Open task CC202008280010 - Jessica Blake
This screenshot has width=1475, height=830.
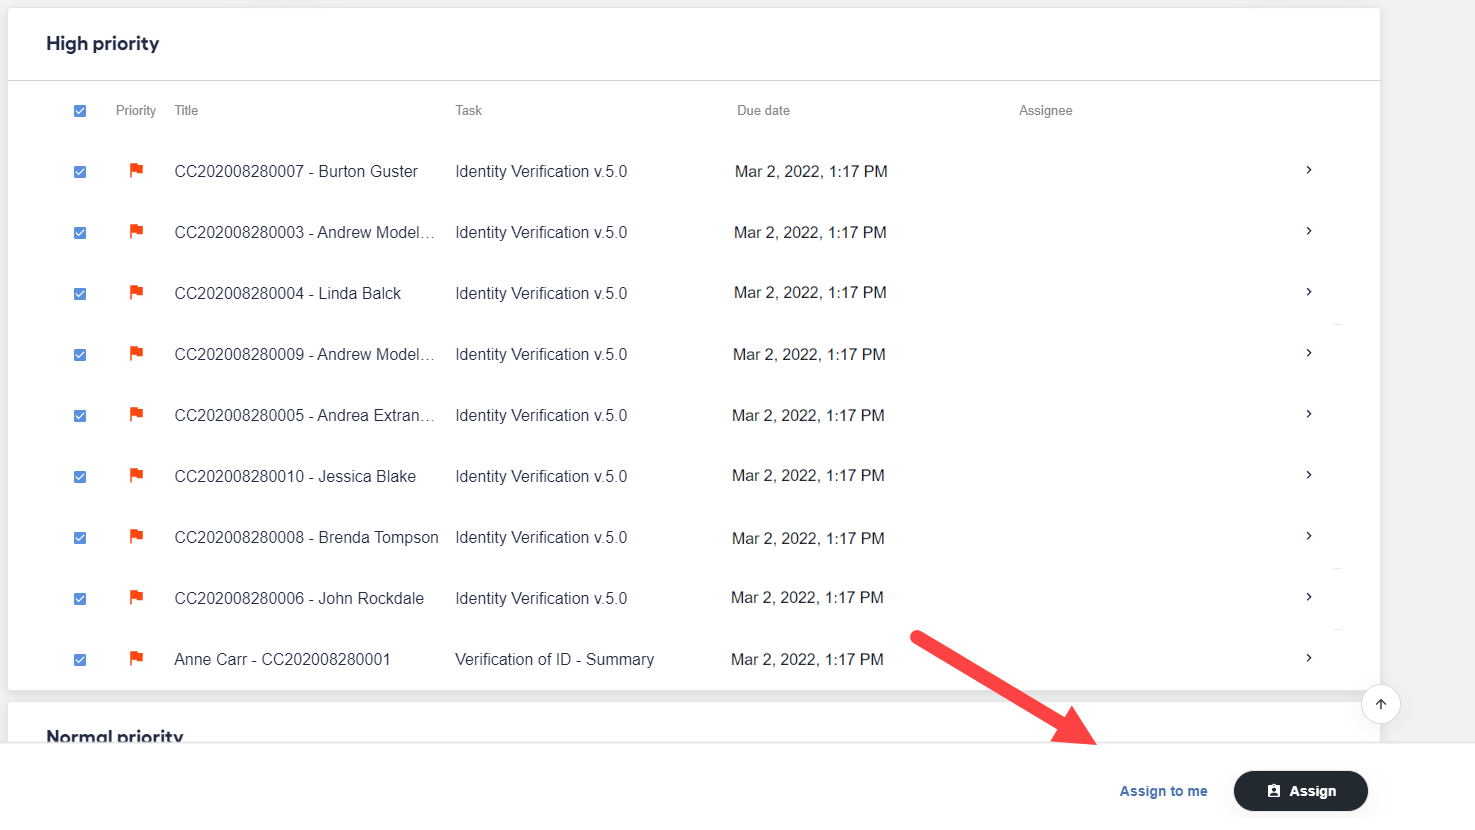click(x=295, y=477)
